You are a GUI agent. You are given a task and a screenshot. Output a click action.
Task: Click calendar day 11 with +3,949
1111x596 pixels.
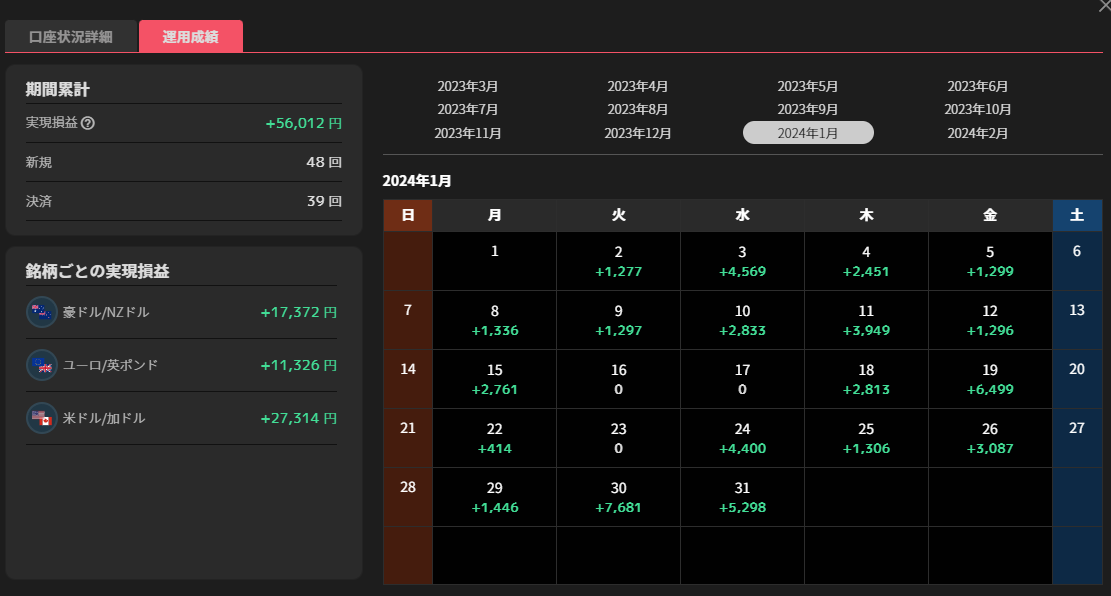pyautogui.click(x=866, y=320)
